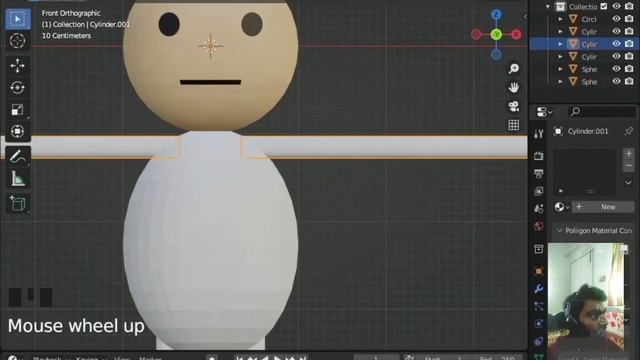Viewport: 640px width, 360px height.
Task: Click the viewport pan hand icon
Action: tap(513, 87)
